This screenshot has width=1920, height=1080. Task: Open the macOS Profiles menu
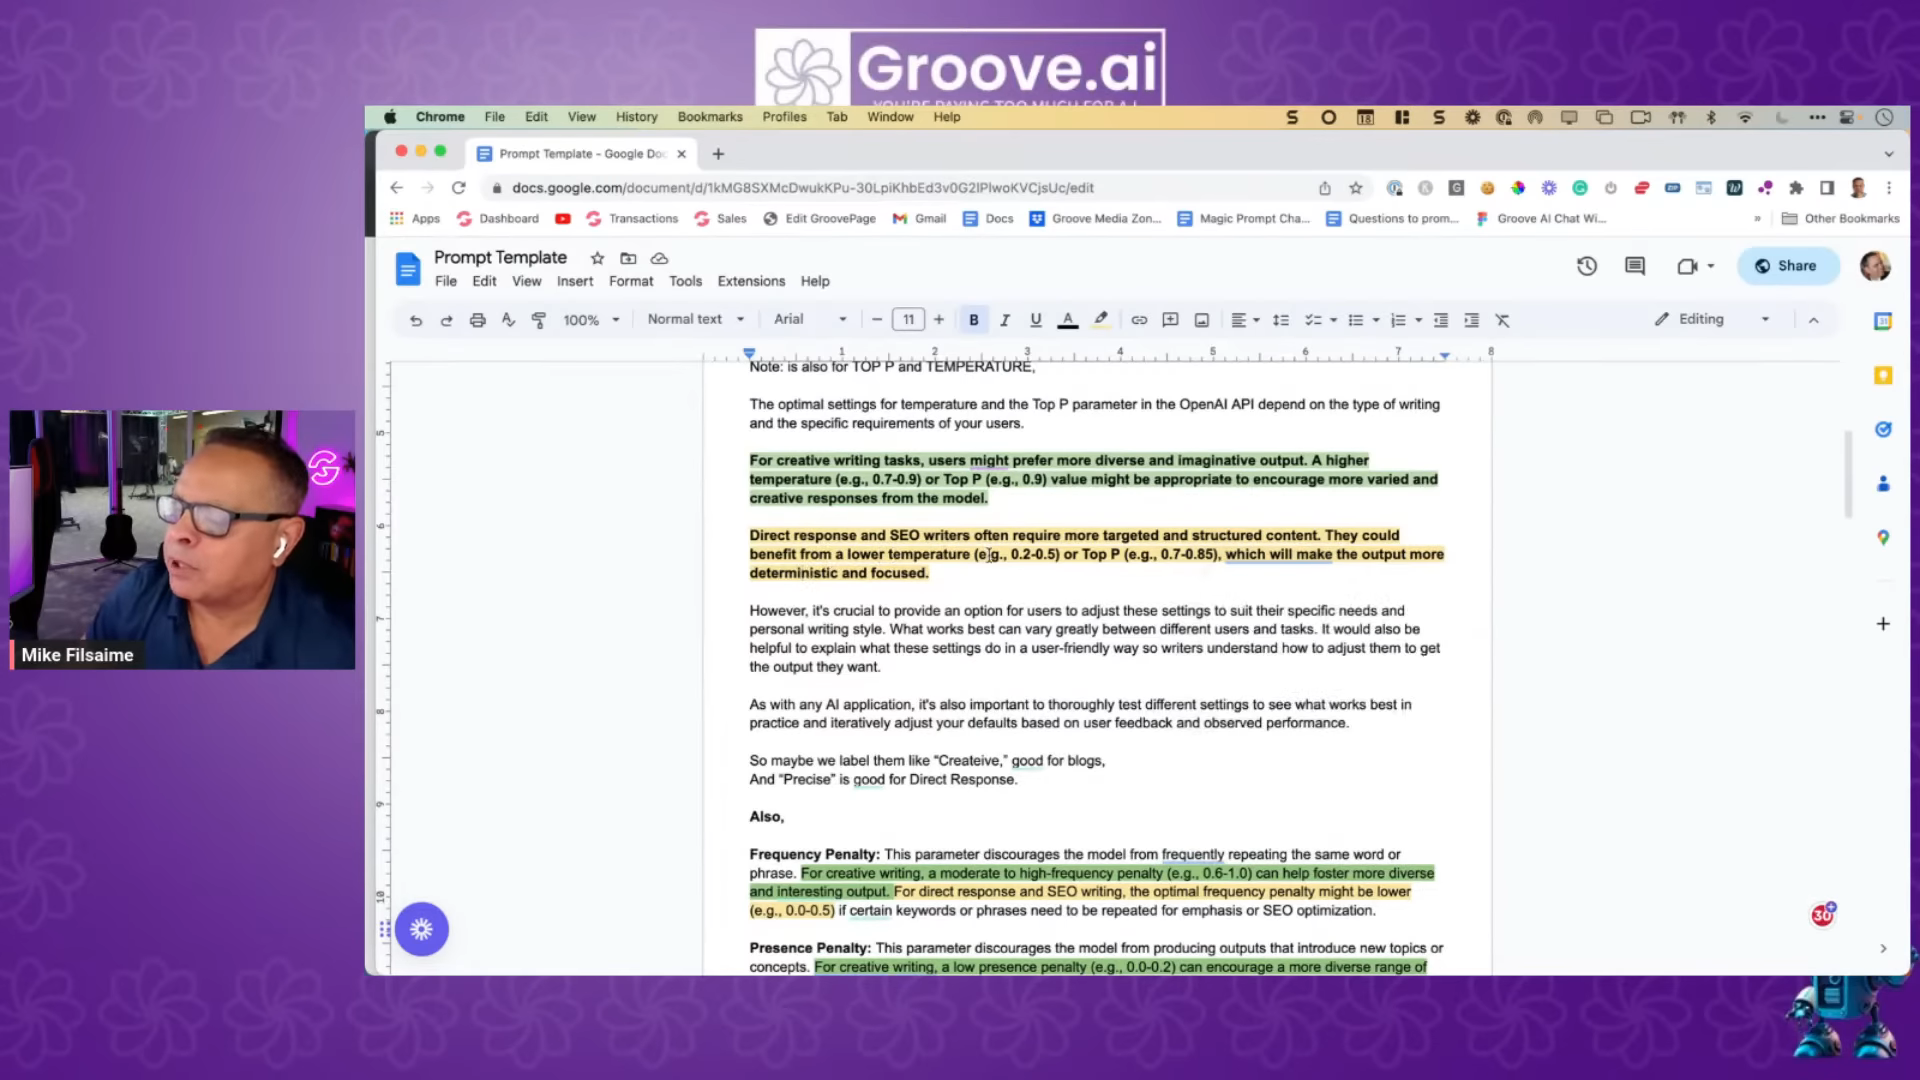click(784, 117)
